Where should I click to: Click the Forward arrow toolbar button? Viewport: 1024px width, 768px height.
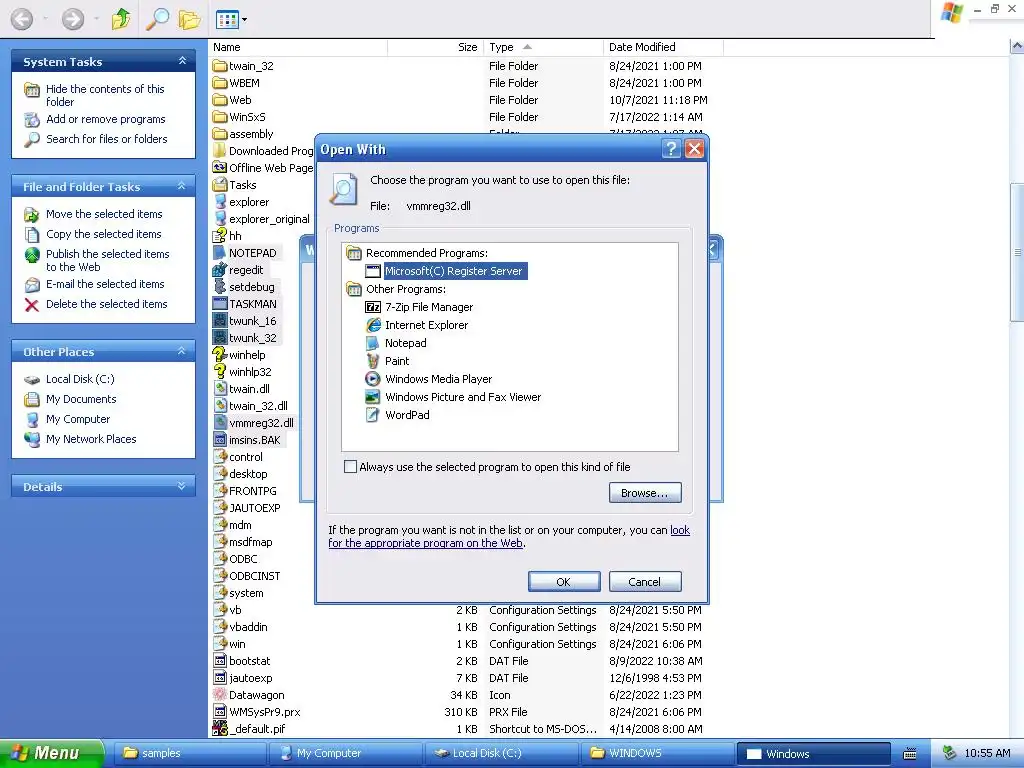pos(72,19)
